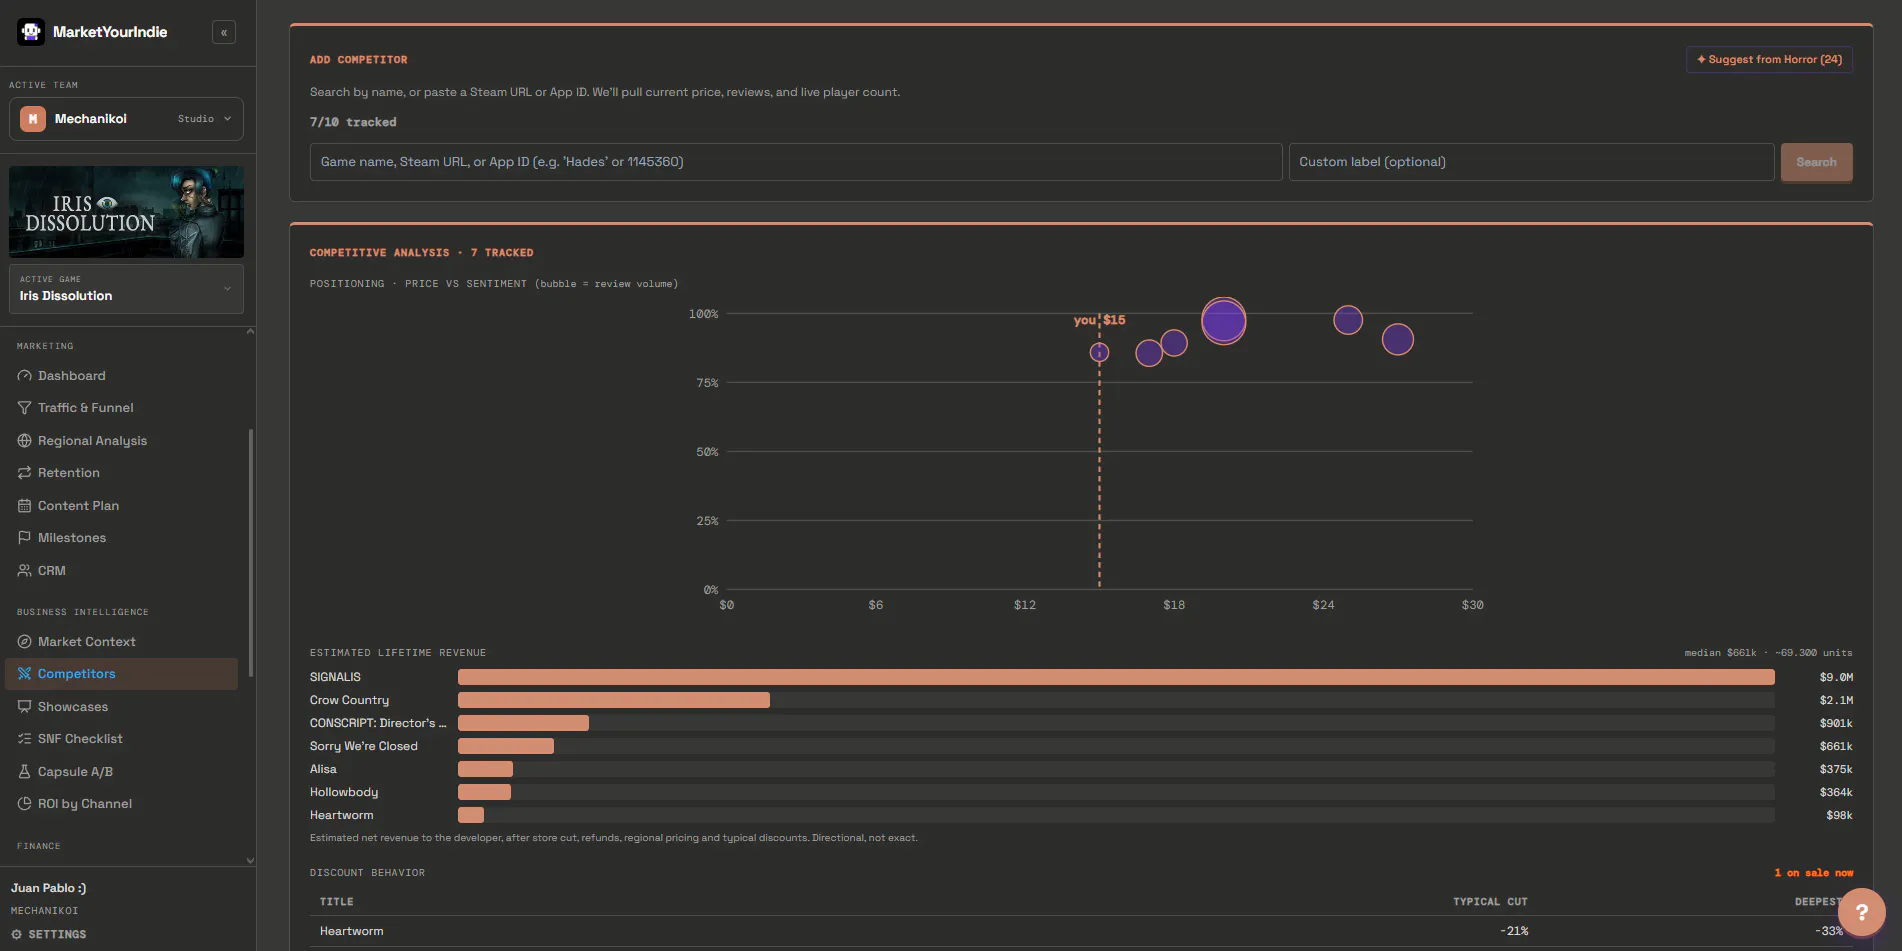Viewport: 1902px width, 951px height.
Task: Focus the Custom label (optional) field
Action: 1531,162
